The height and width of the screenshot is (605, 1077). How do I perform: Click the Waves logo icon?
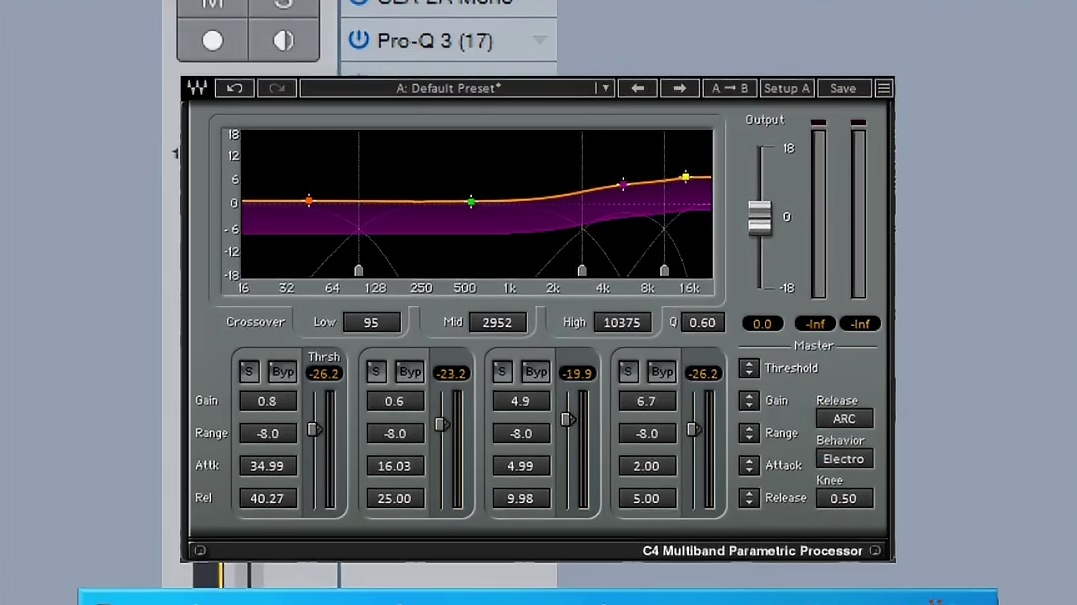coord(197,88)
